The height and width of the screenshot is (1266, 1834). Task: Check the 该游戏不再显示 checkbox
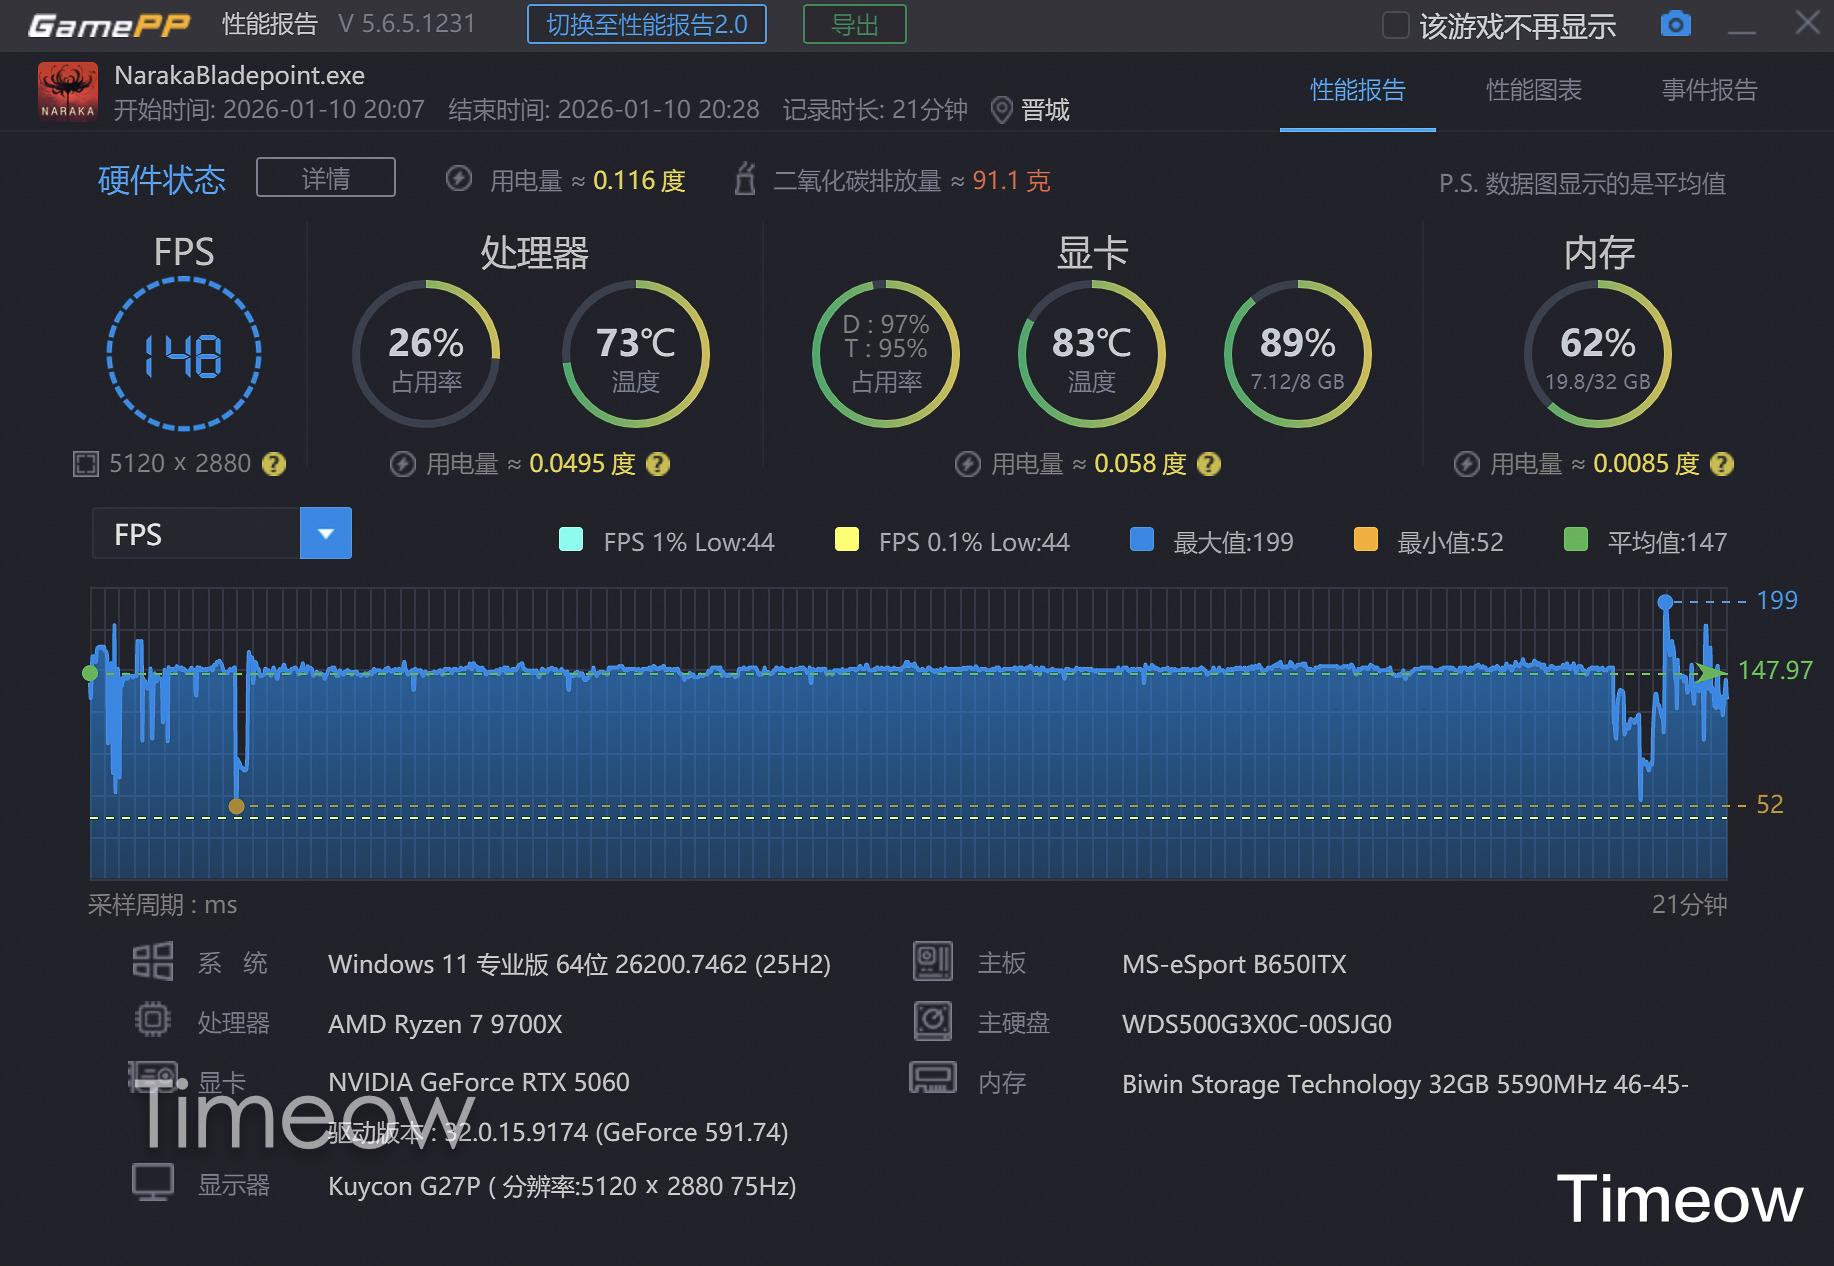(x=1395, y=25)
